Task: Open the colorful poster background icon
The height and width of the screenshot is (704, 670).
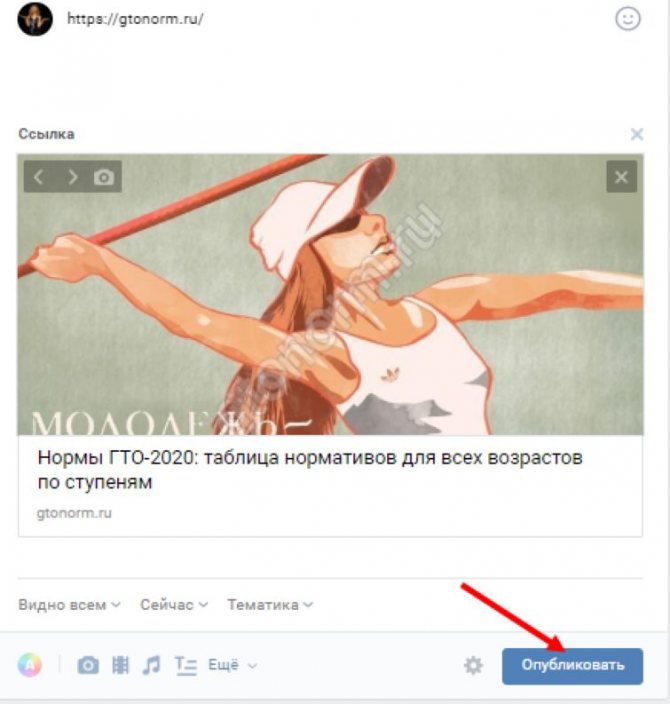Action: pyautogui.click(x=30, y=664)
